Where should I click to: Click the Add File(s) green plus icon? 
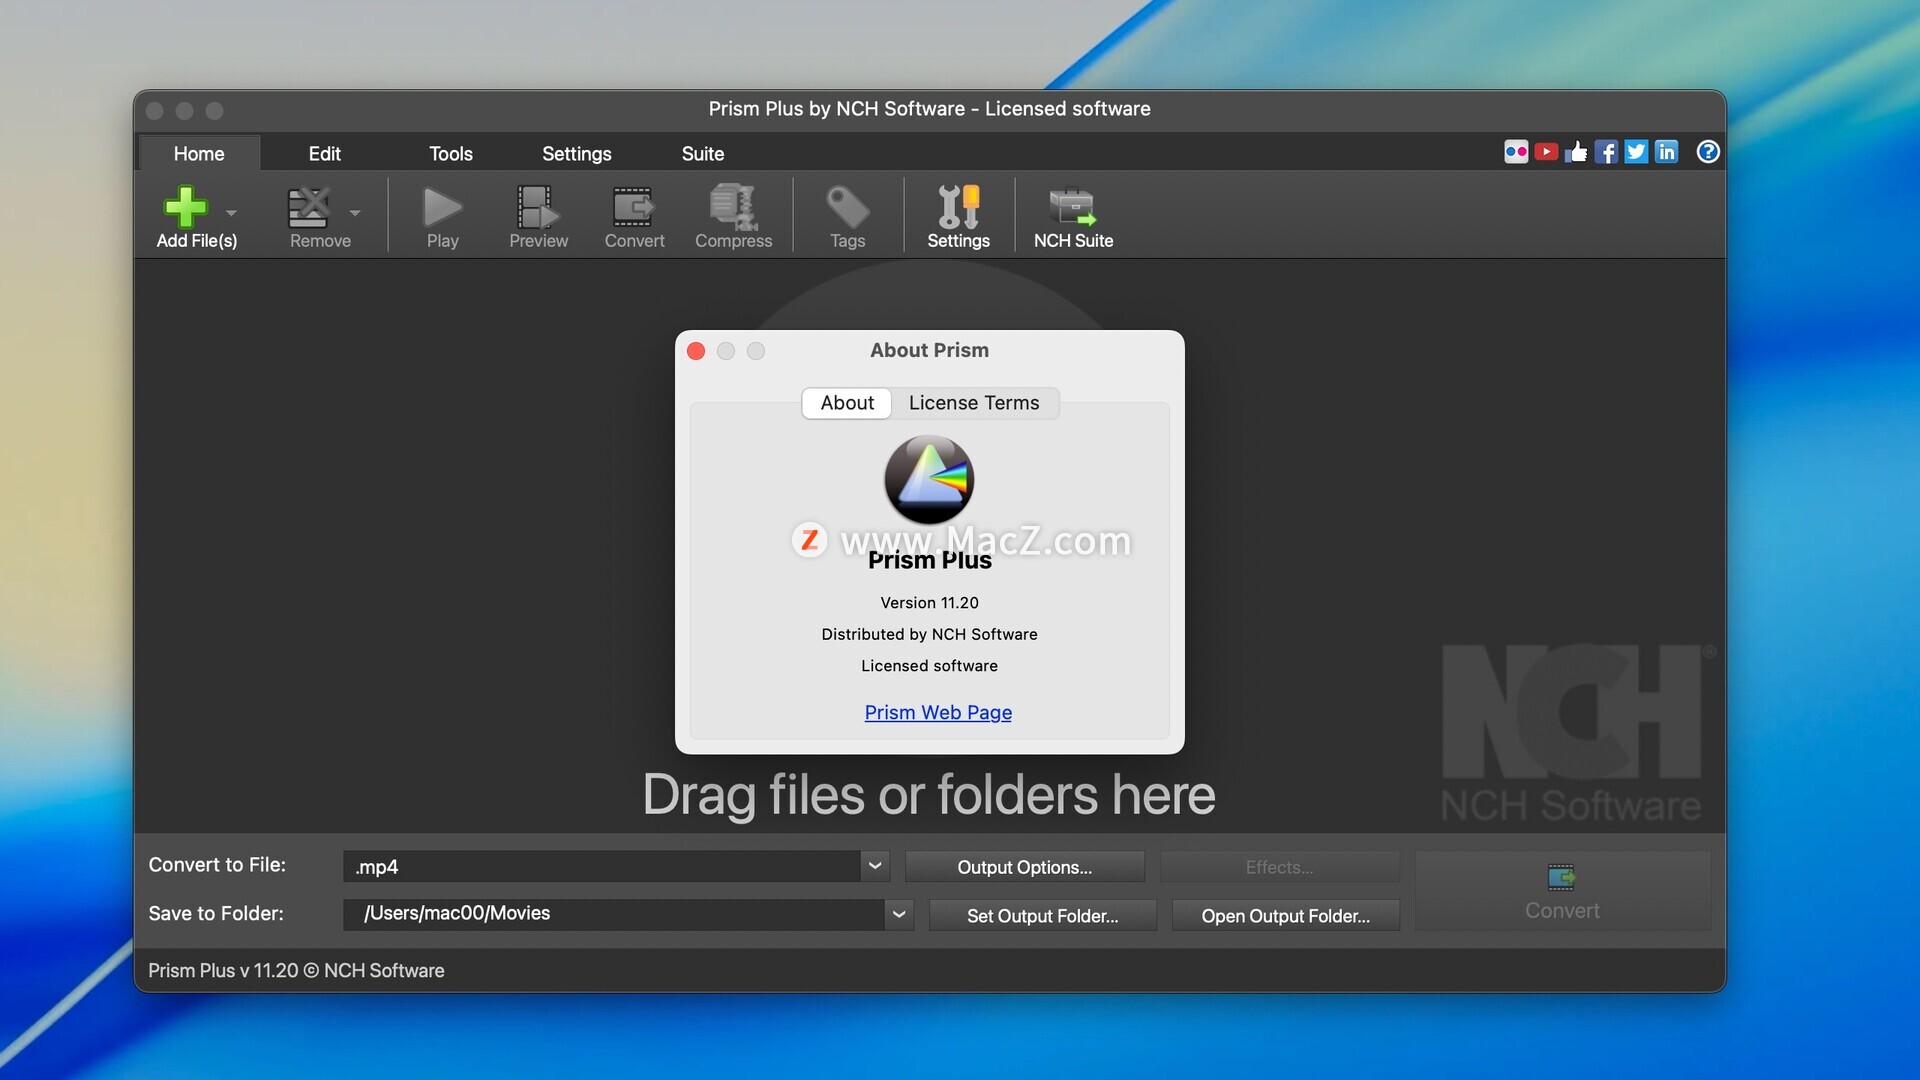coord(186,207)
